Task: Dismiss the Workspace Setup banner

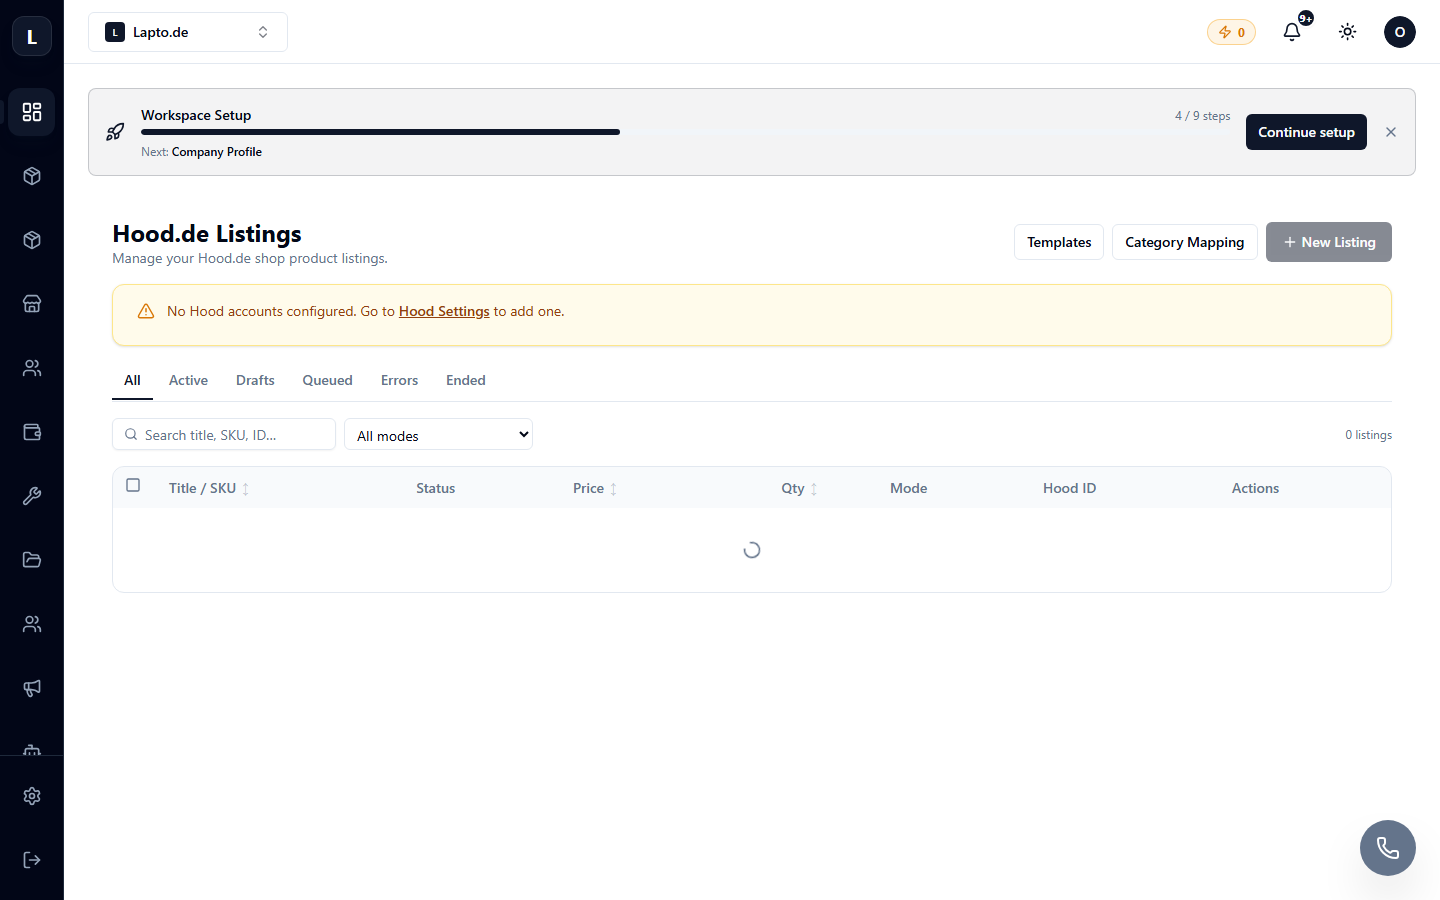Action: tap(1391, 132)
